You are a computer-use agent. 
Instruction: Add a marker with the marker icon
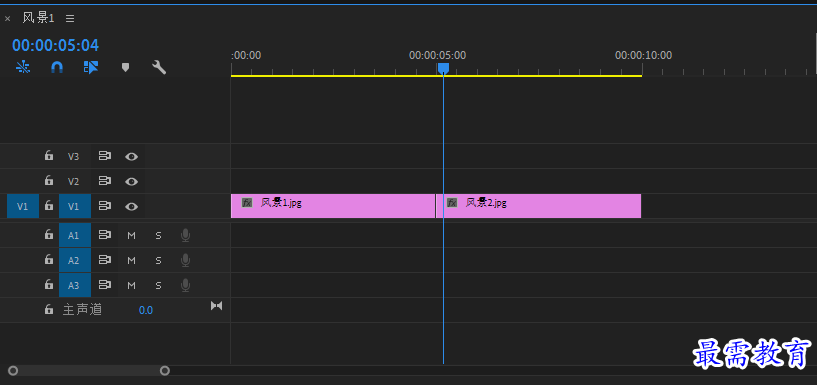click(x=125, y=67)
